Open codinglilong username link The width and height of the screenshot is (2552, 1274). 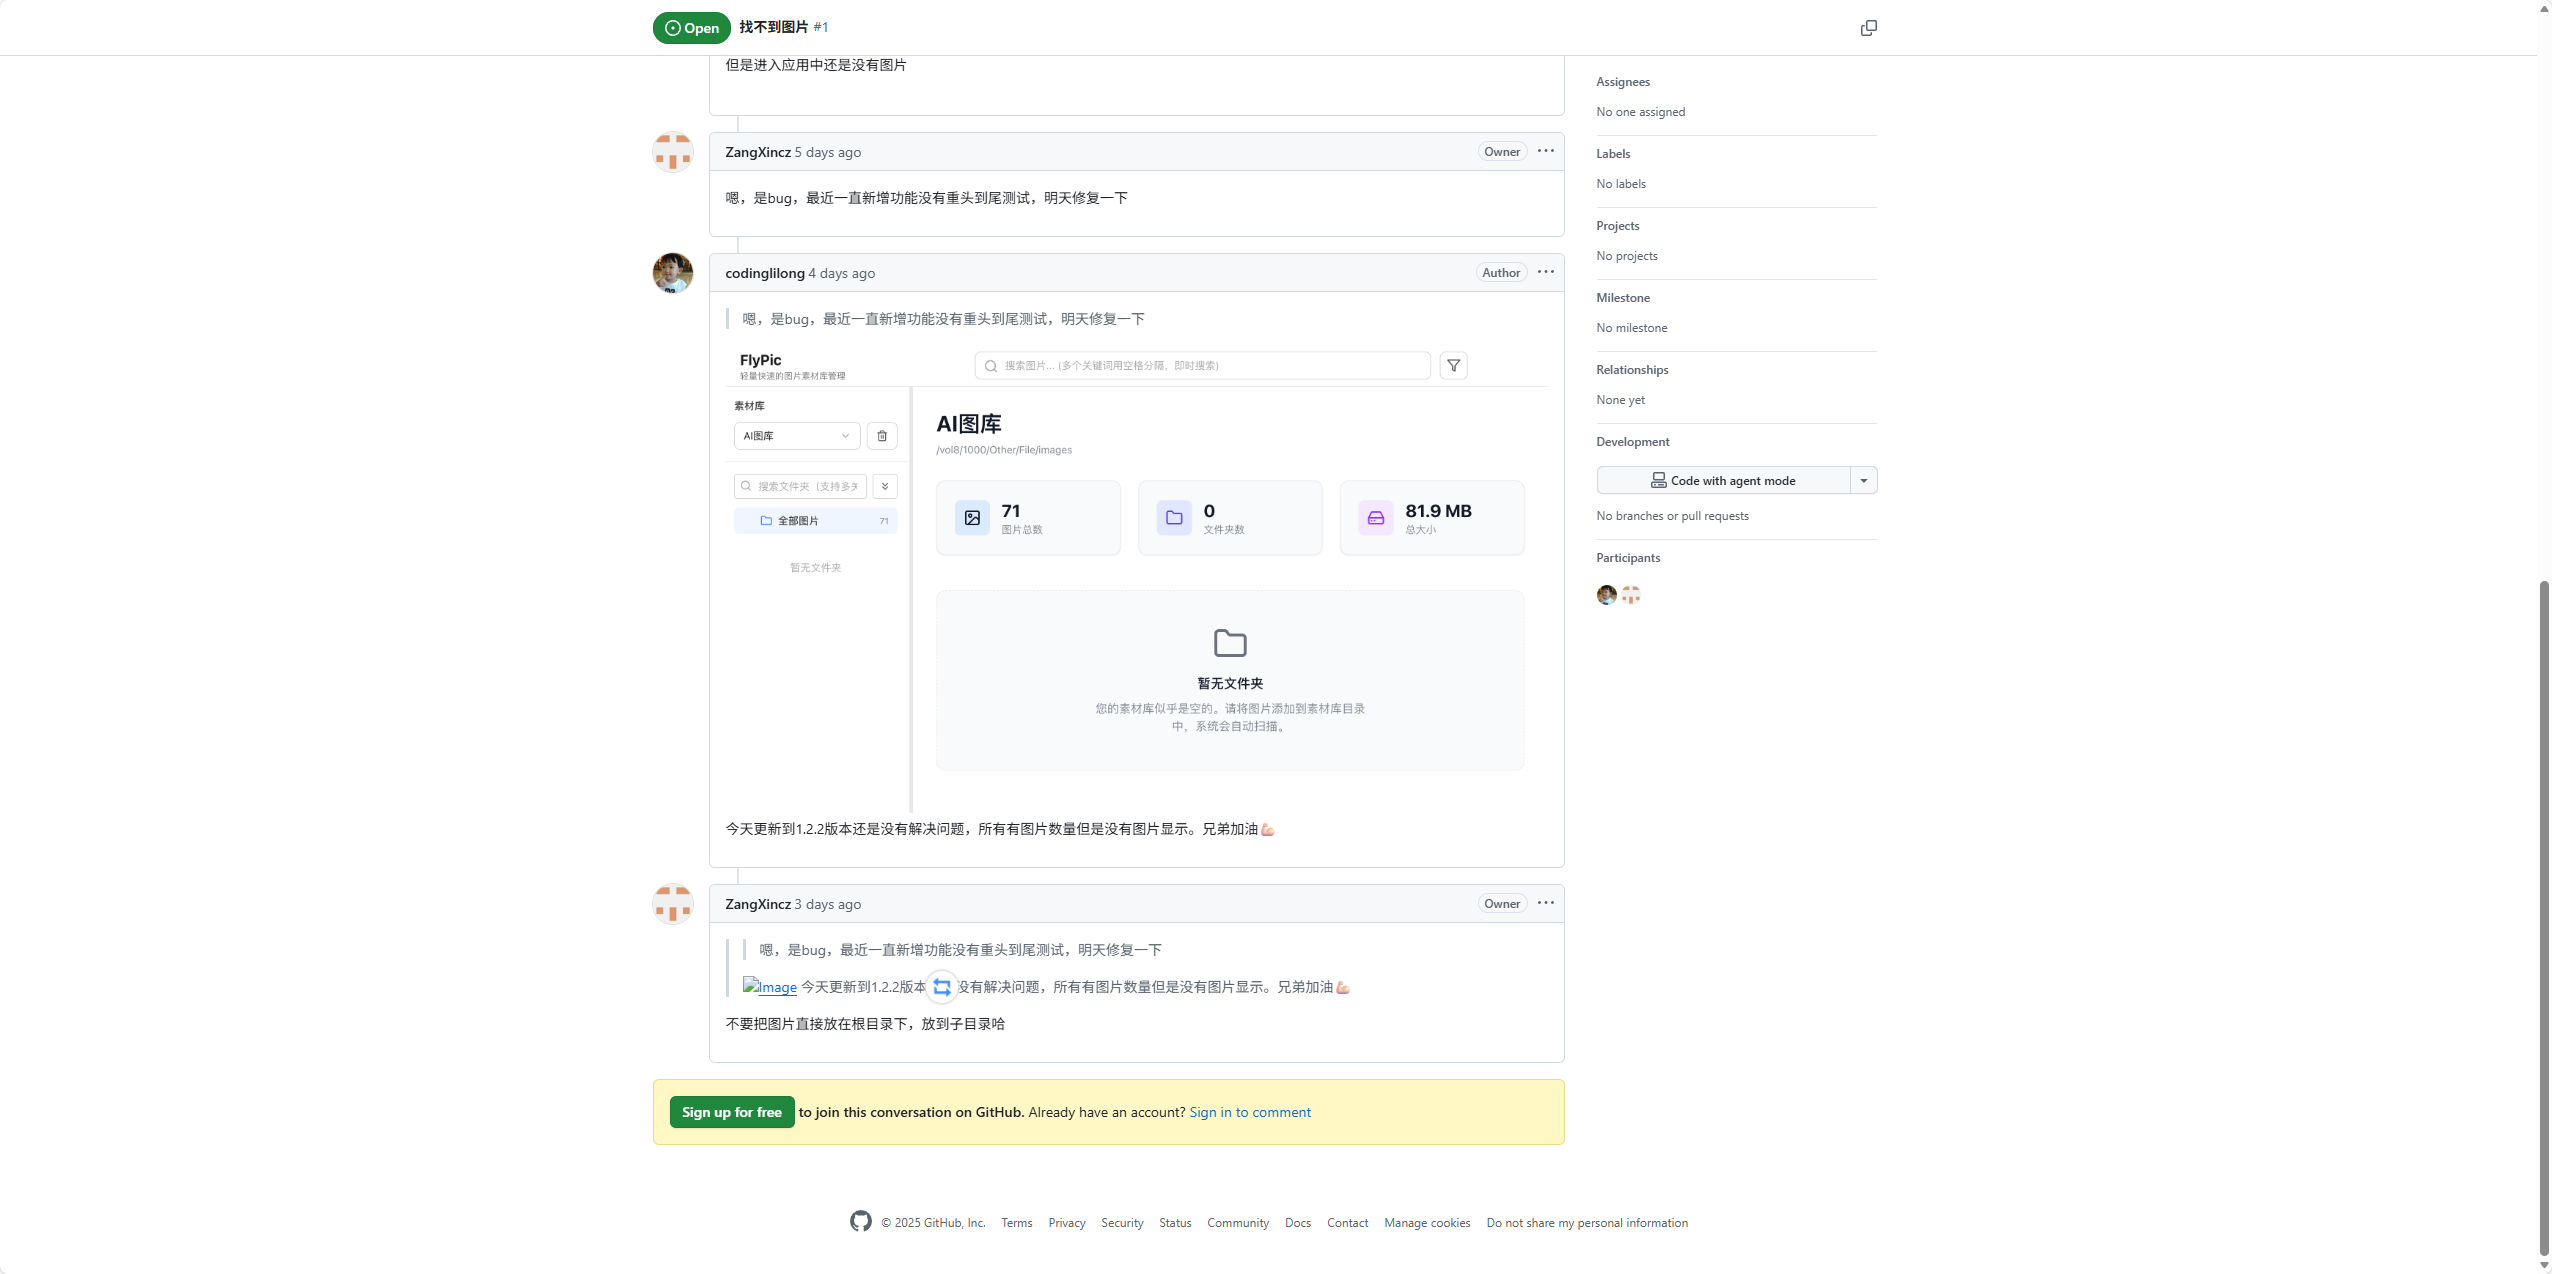(x=764, y=273)
